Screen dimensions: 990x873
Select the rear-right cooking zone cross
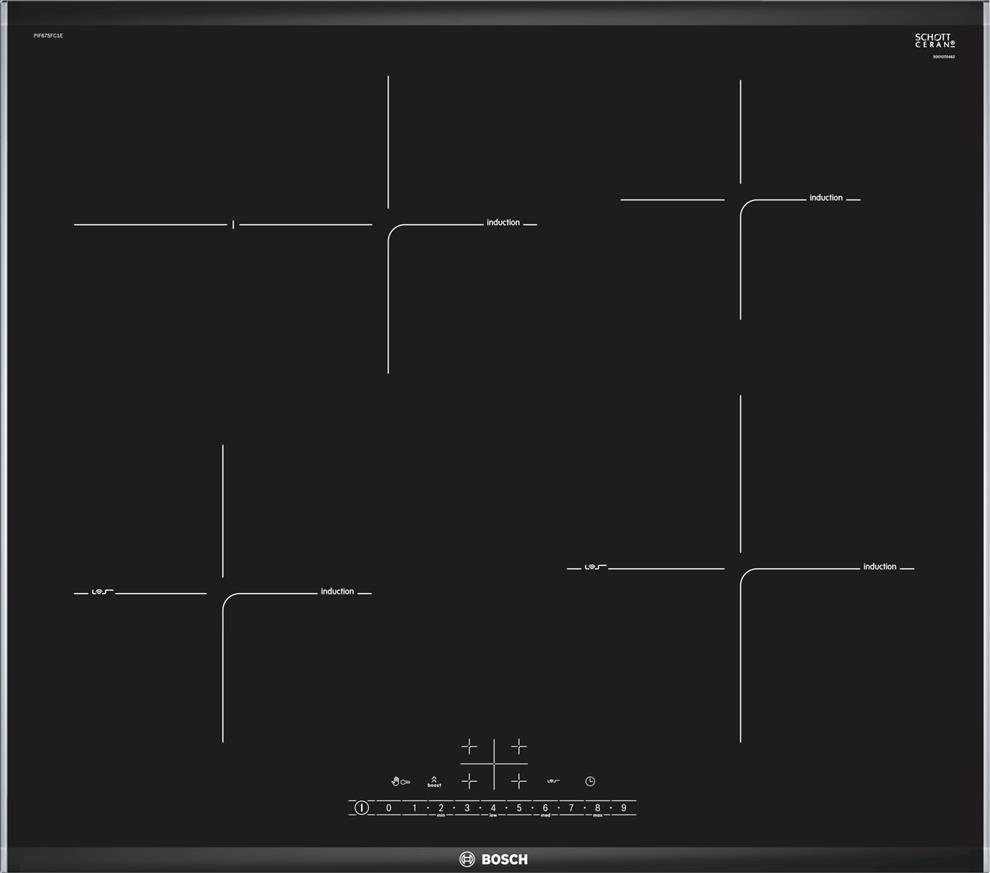518,747
